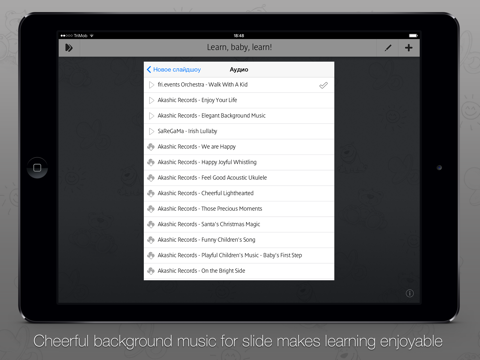480x360 pixels.
Task: Tap the pencil edit icon
Action: (388, 48)
